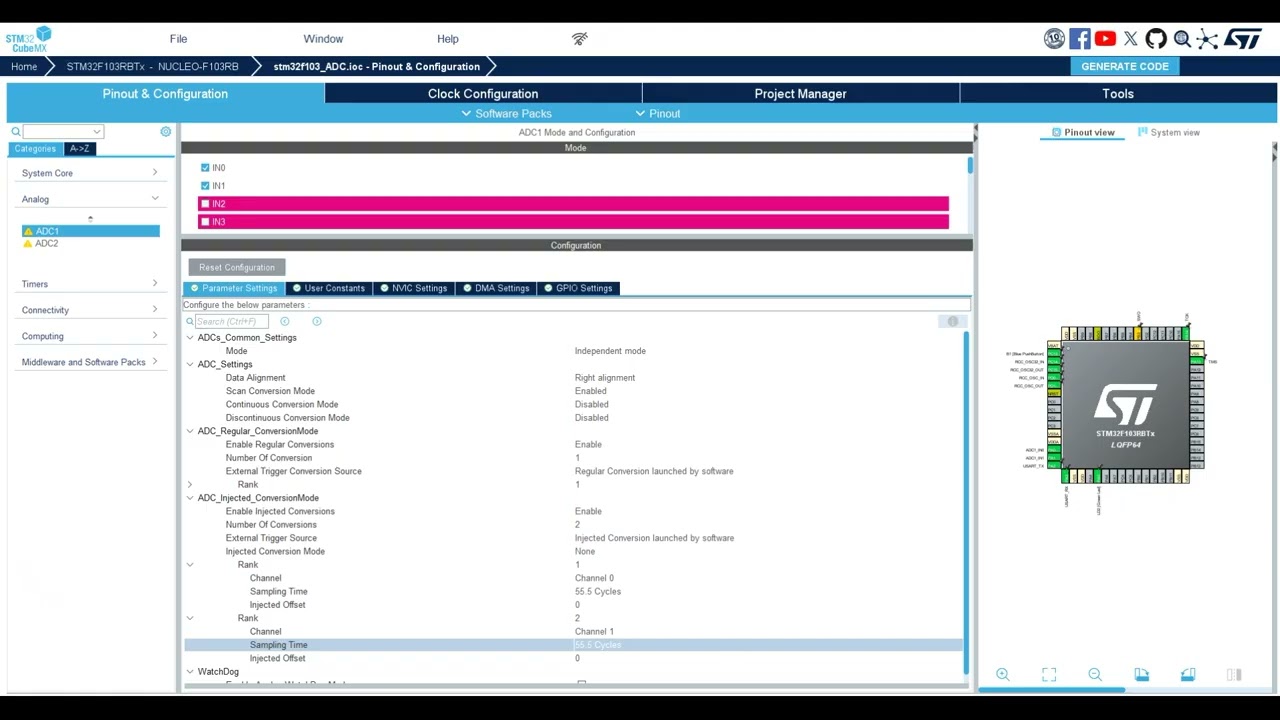Click the wiki magnifier icon near GitHub
This screenshot has width=1280, height=720.
click(1182, 39)
